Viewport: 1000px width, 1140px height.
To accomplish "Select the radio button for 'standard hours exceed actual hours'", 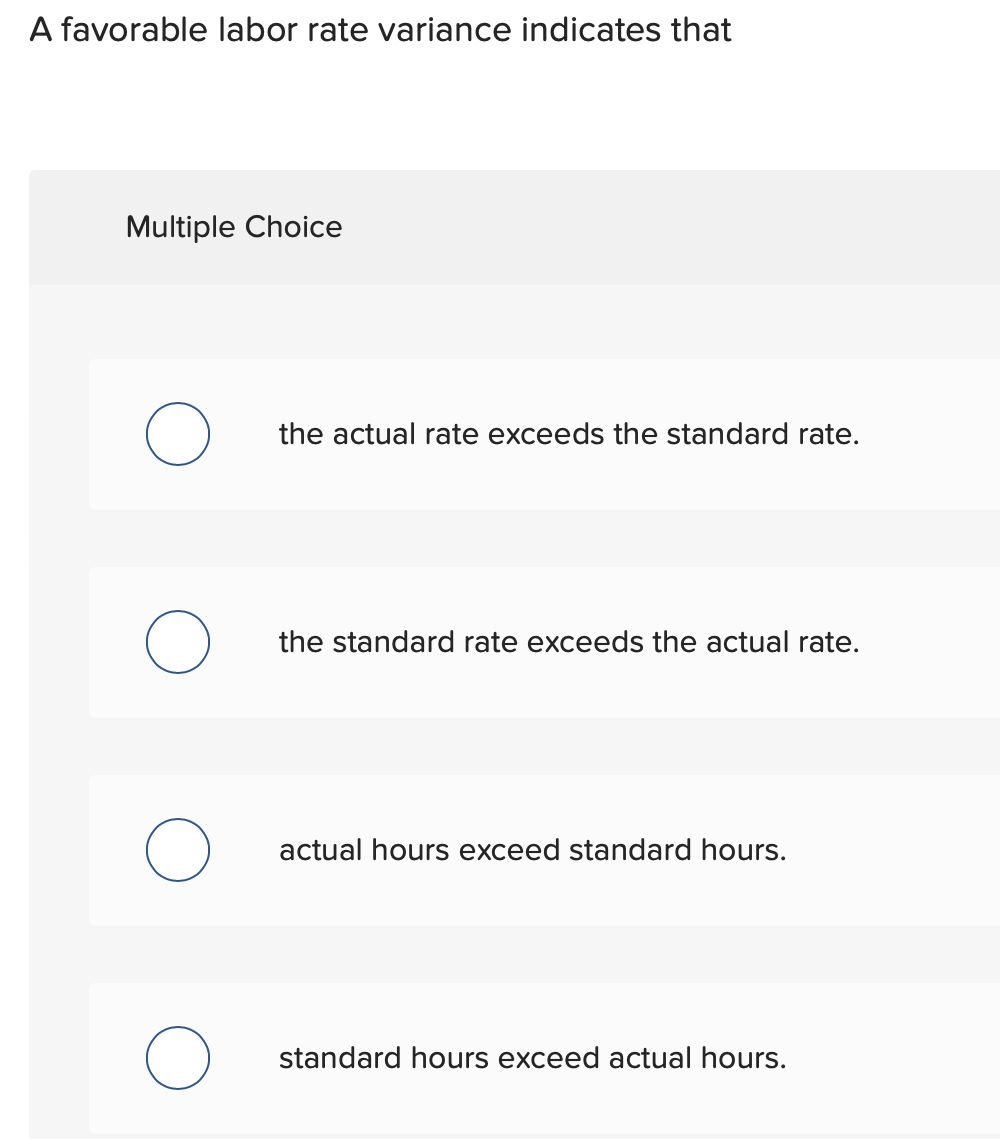I will [177, 1058].
